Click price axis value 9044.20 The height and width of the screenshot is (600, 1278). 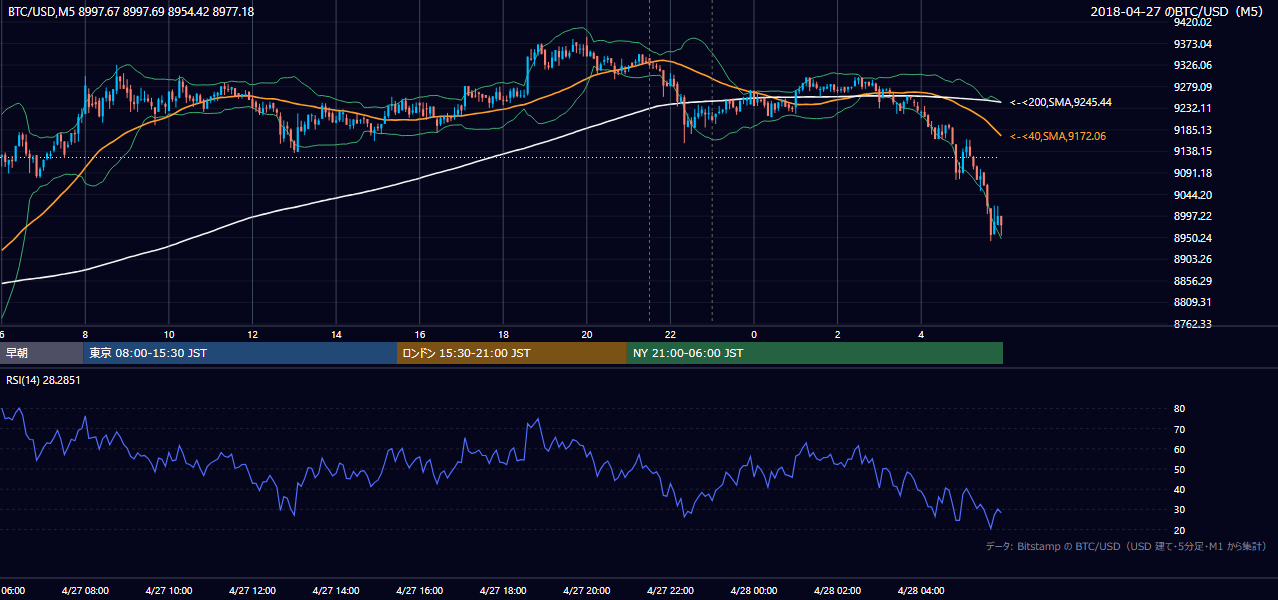tap(1192, 195)
